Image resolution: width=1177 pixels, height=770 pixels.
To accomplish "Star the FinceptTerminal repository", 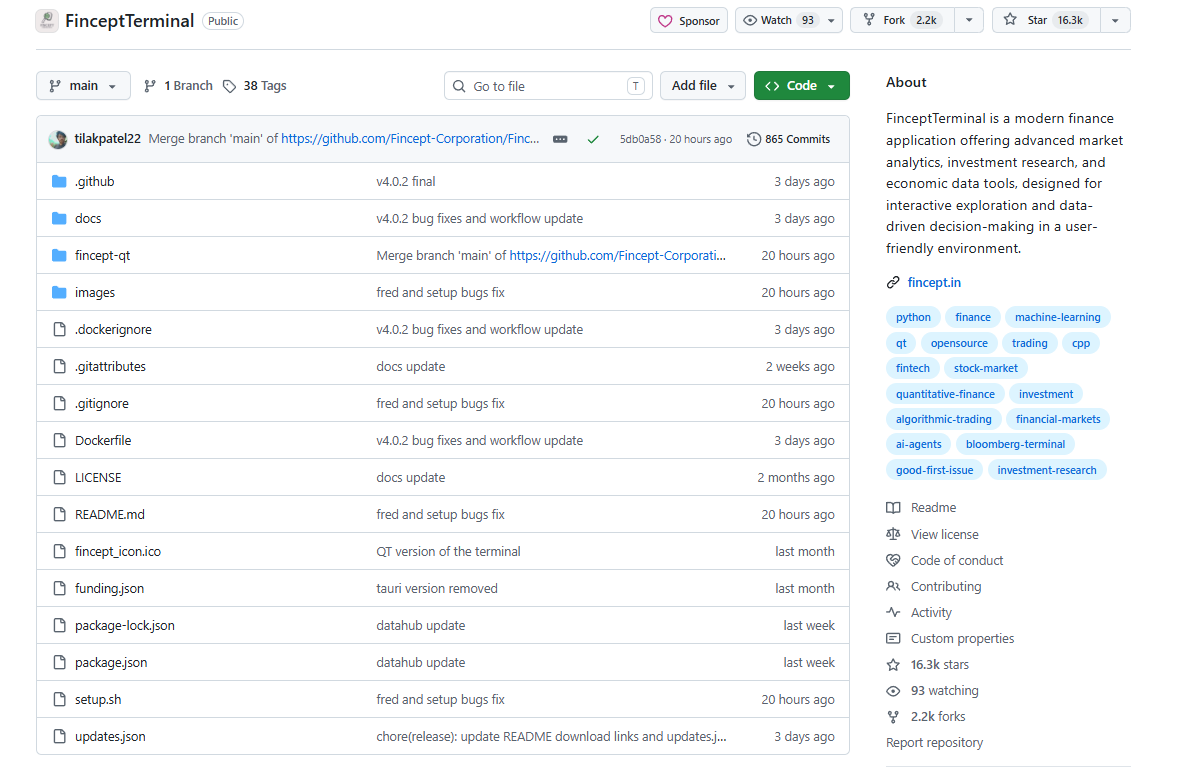I will coord(1046,20).
